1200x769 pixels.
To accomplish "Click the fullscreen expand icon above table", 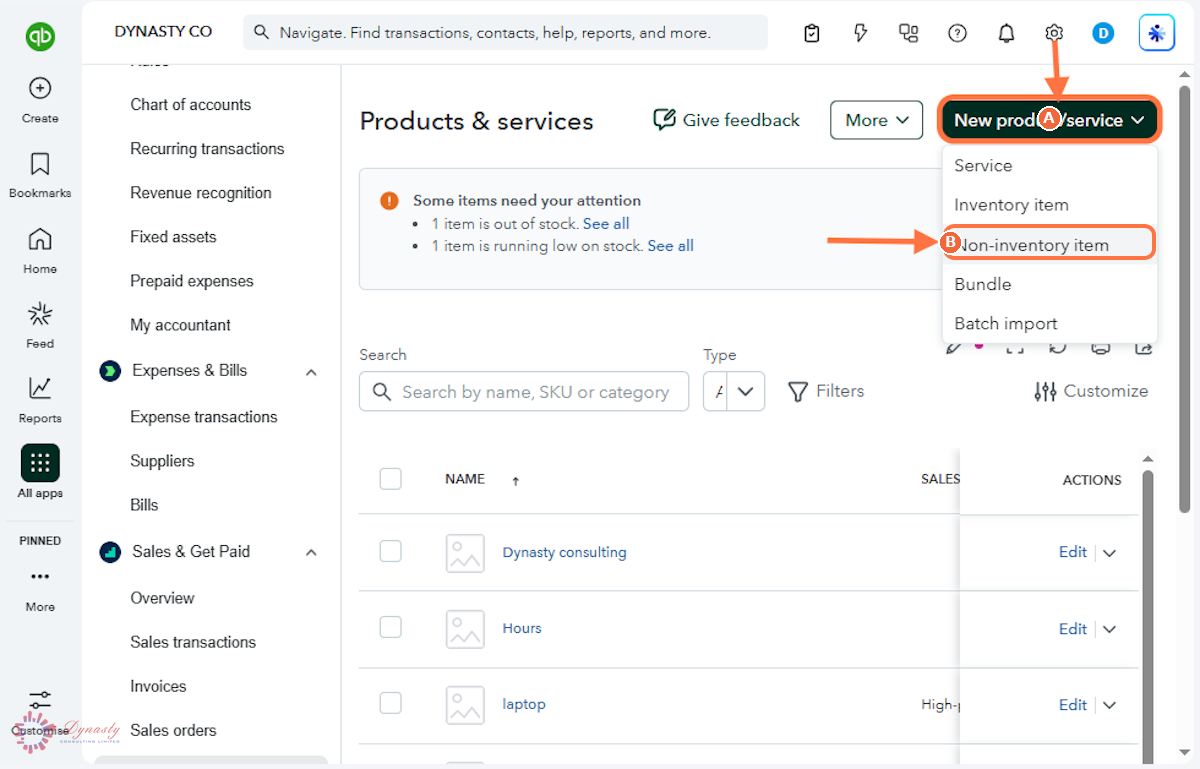I will (x=1015, y=348).
